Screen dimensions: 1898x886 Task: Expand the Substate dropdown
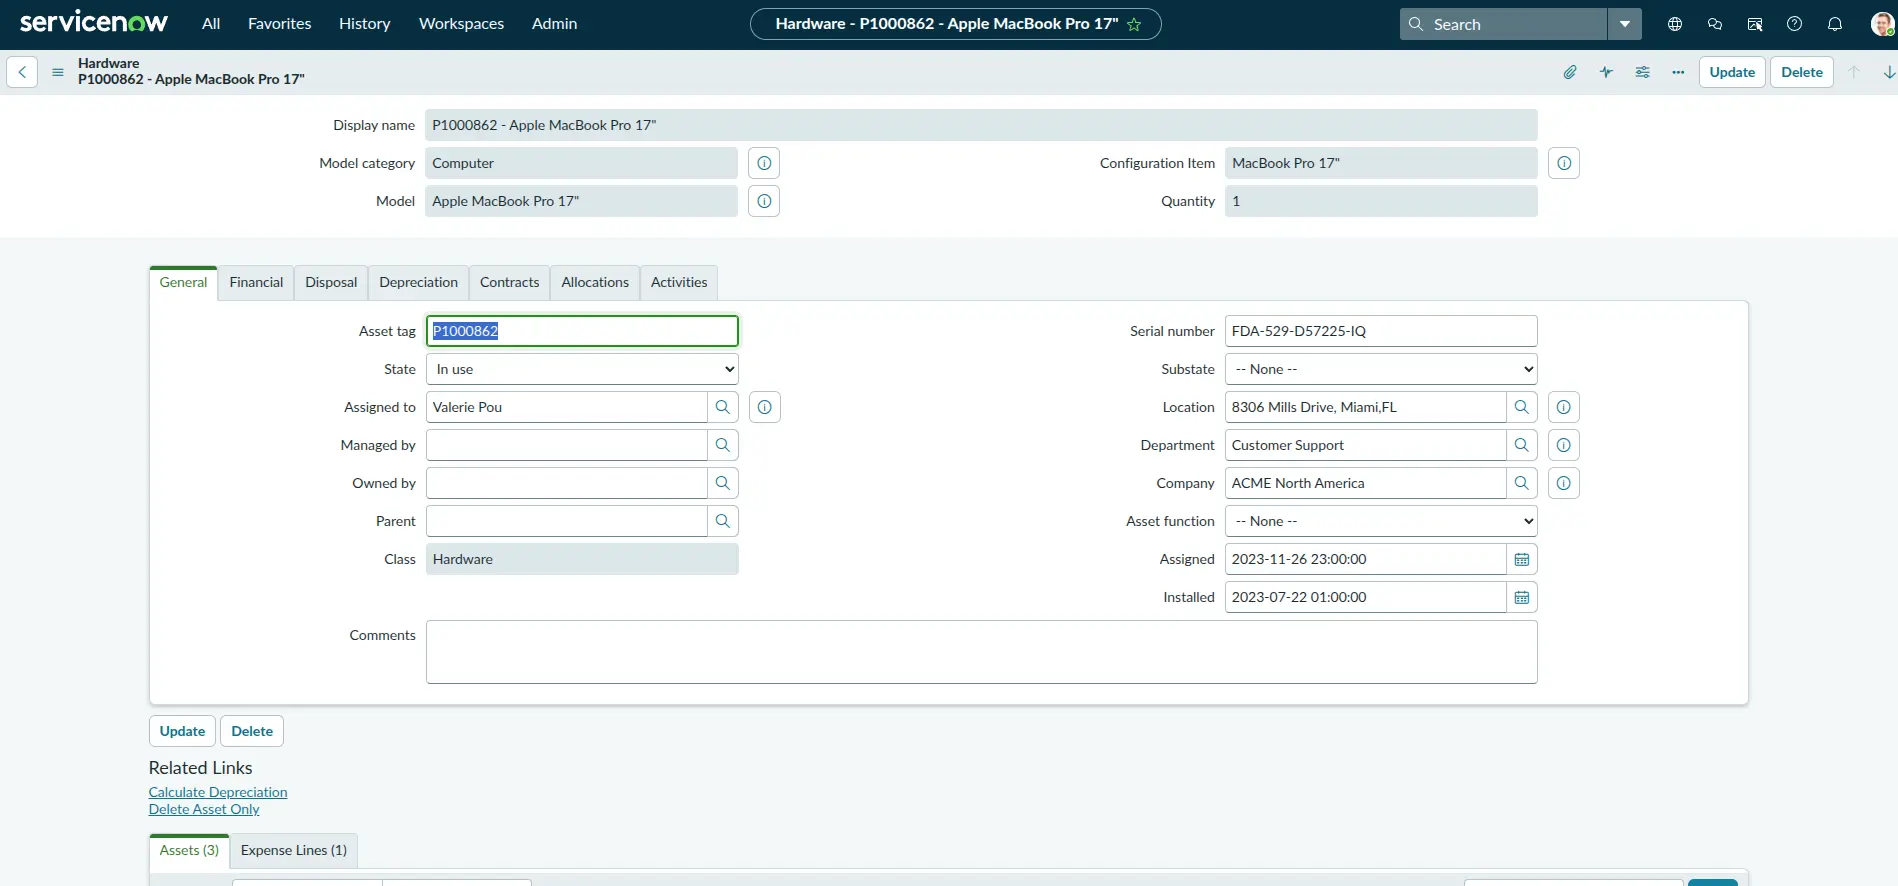click(1381, 369)
